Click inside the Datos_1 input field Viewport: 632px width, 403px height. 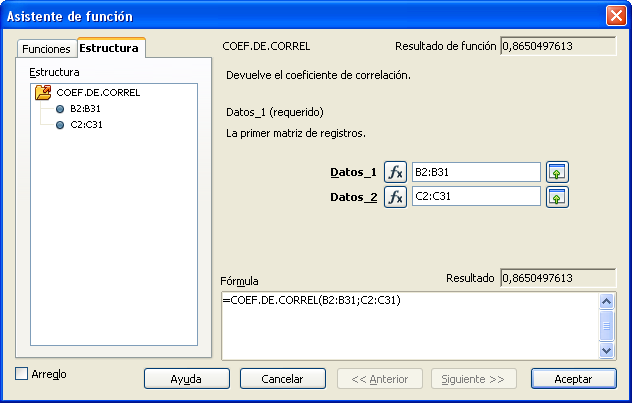point(476,172)
